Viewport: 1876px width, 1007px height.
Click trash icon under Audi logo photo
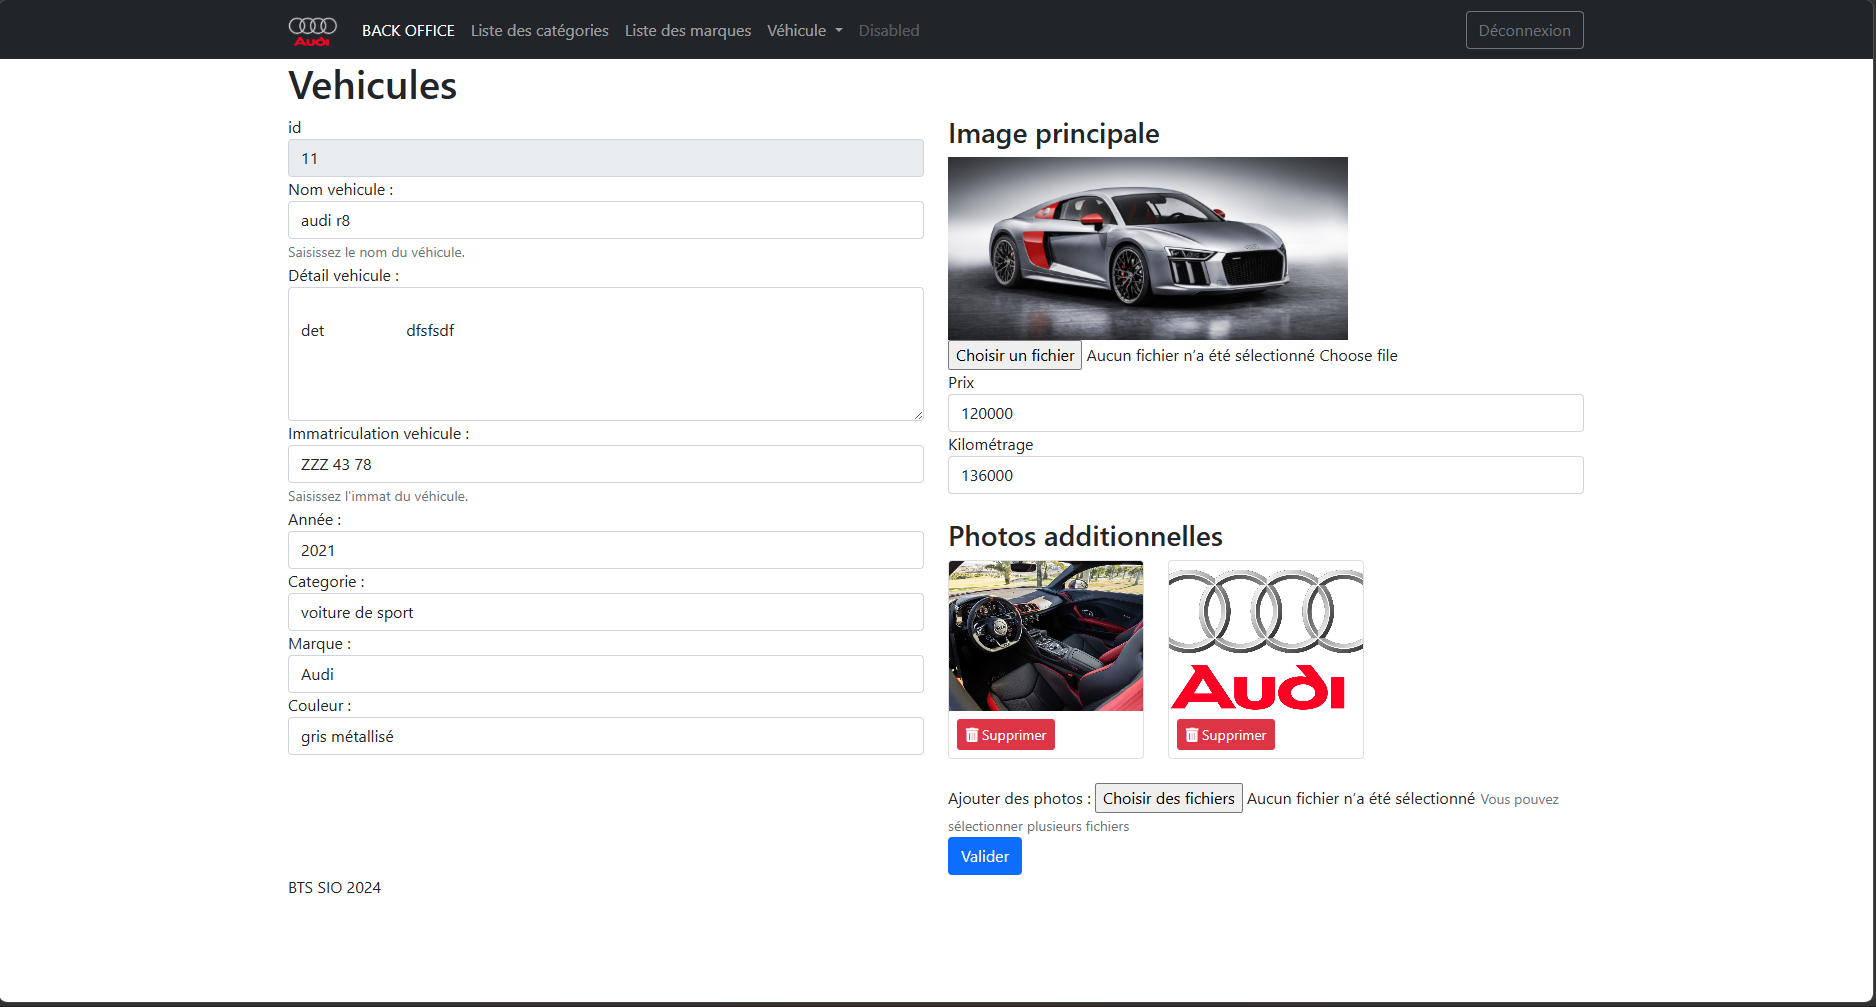(1192, 735)
